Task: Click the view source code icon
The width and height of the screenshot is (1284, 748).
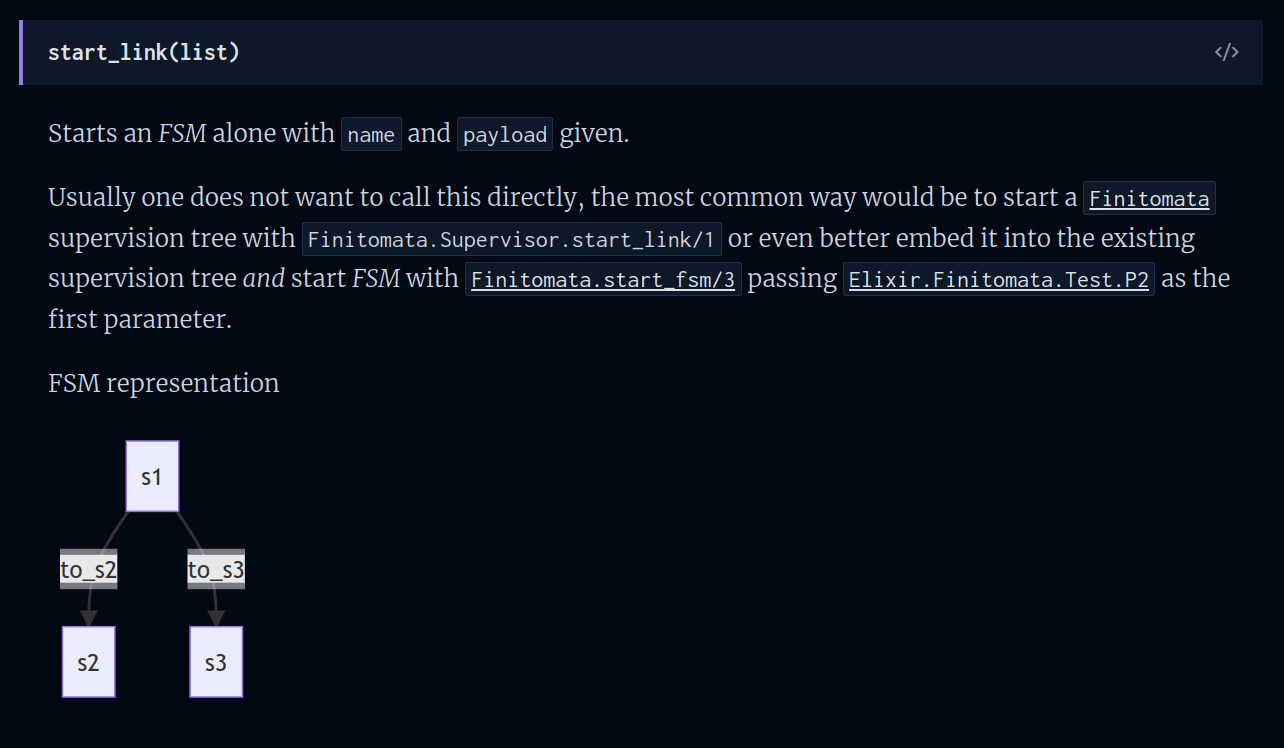Action: [1226, 52]
